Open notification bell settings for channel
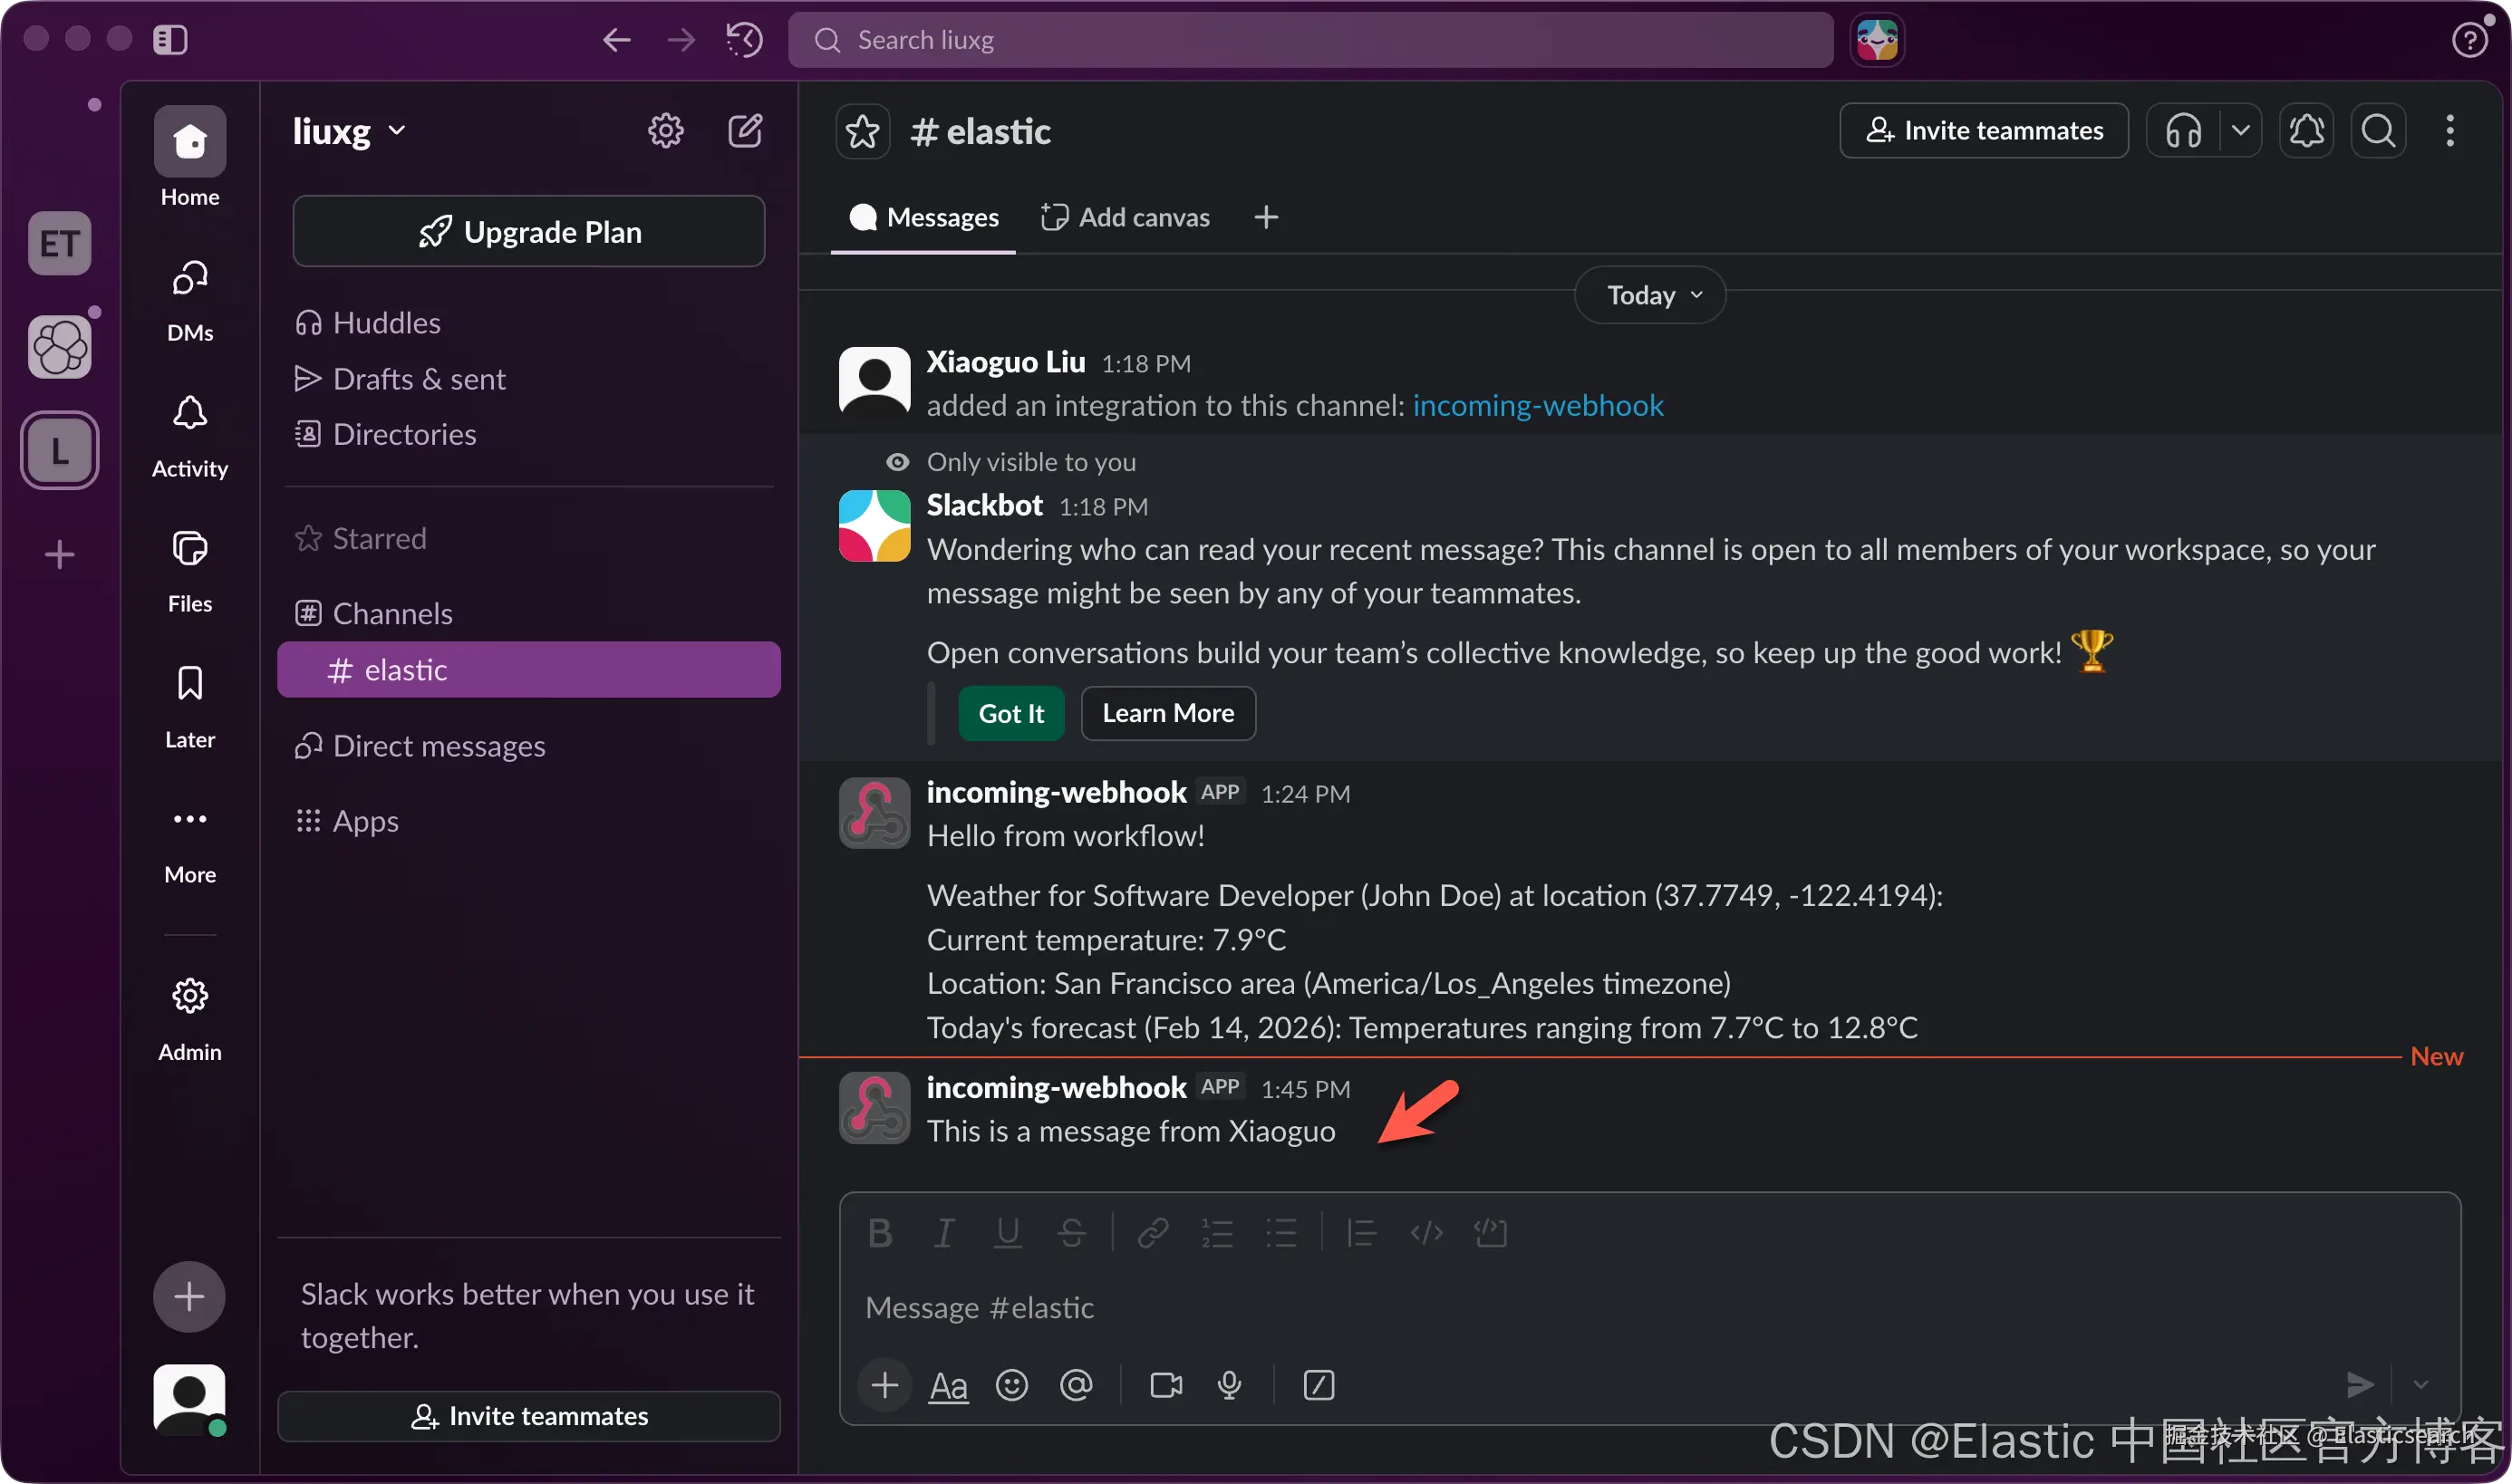This screenshot has width=2512, height=1484. tap(2306, 131)
